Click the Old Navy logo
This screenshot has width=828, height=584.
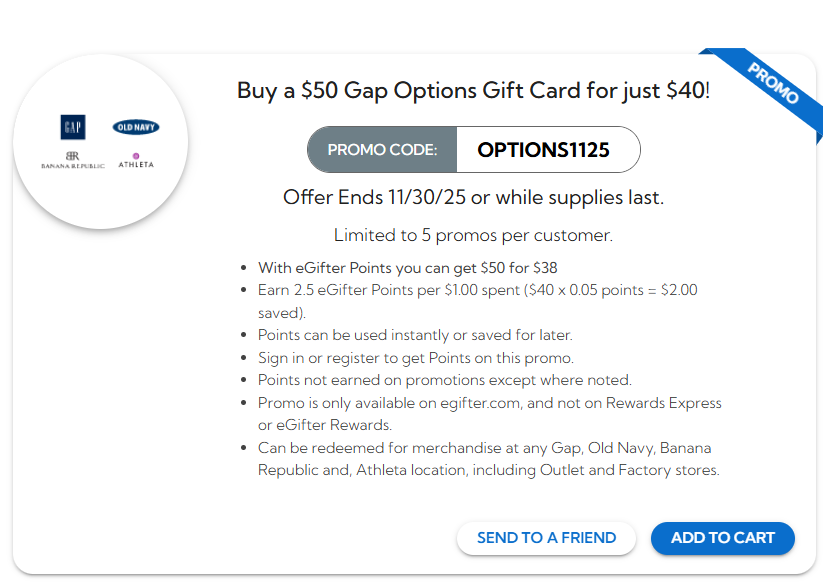tap(136, 127)
